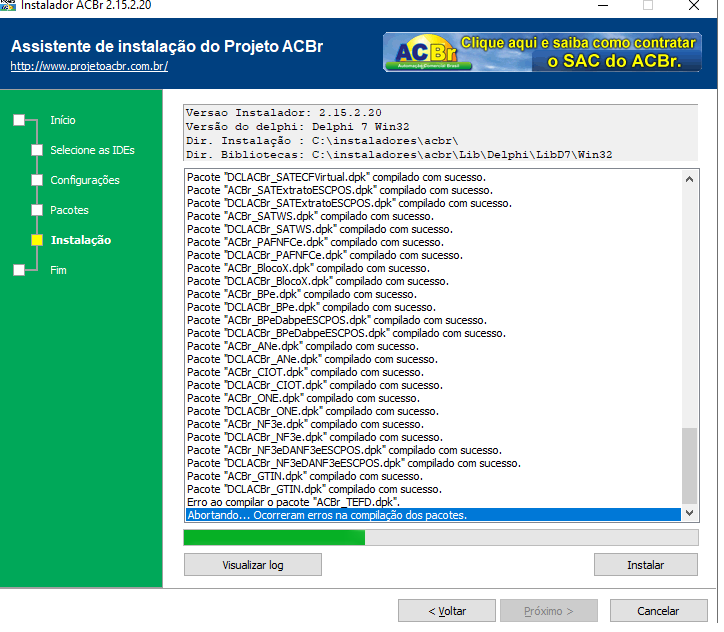Screen dimensions: 724x632
Task: Select the "ACBr_SATWS.dpk" compilado log line
Action: click(x=433, y=217)
